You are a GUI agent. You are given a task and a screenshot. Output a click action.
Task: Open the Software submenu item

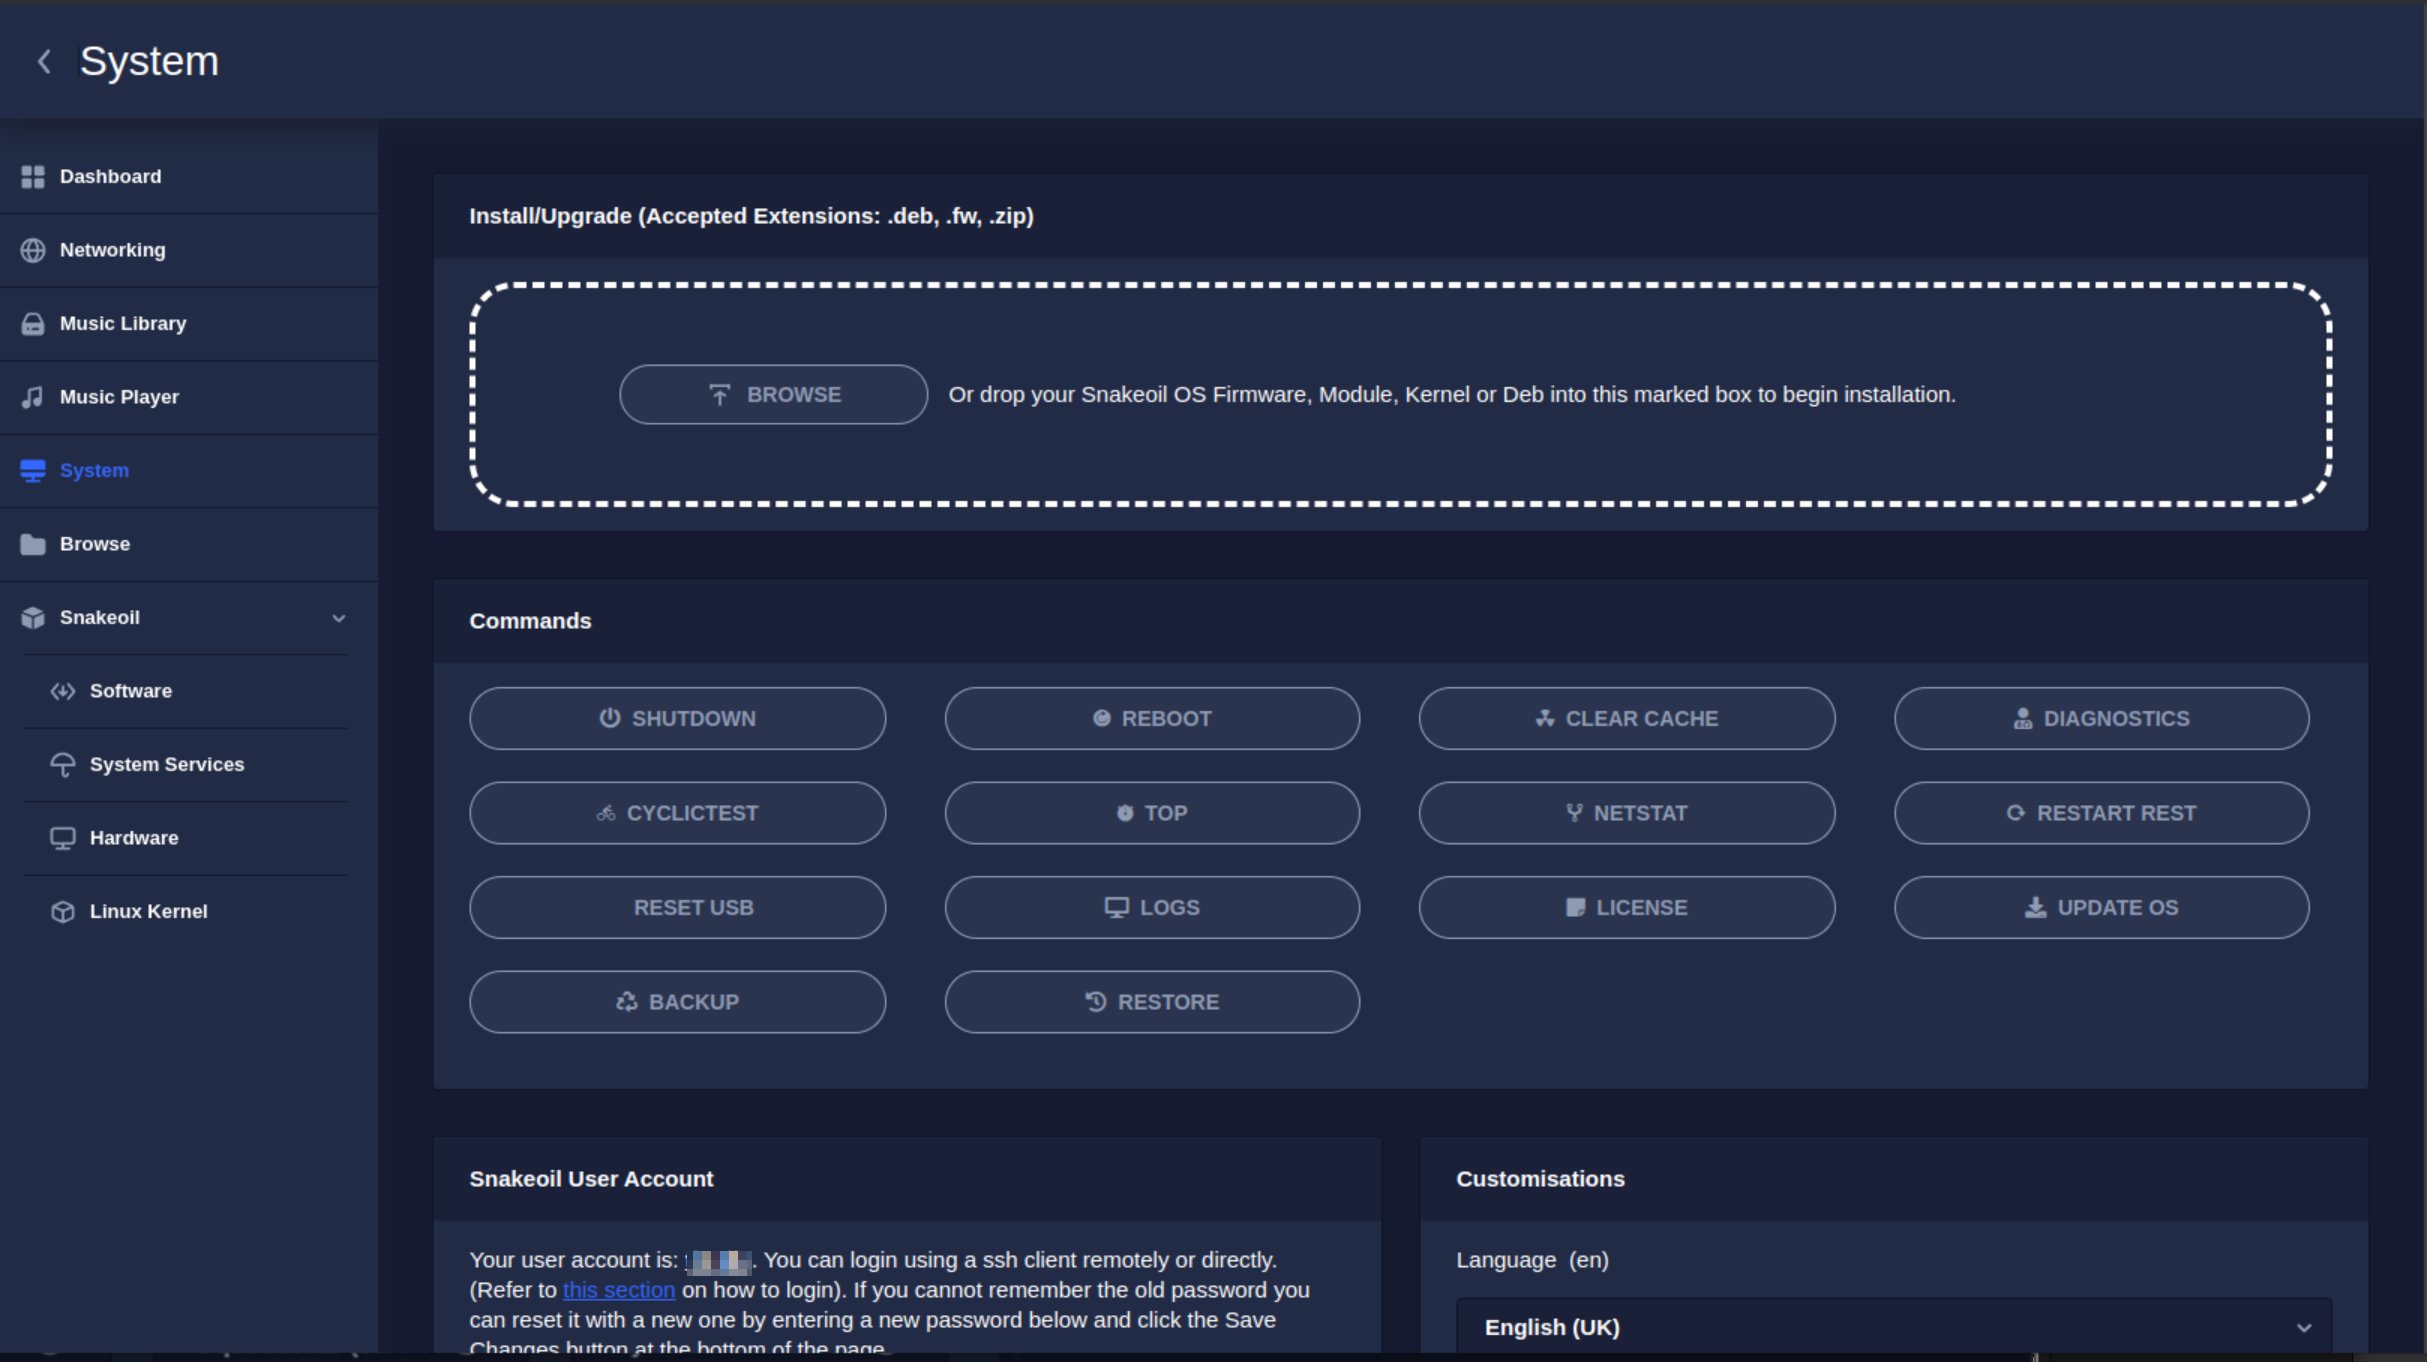coord(186,691)
